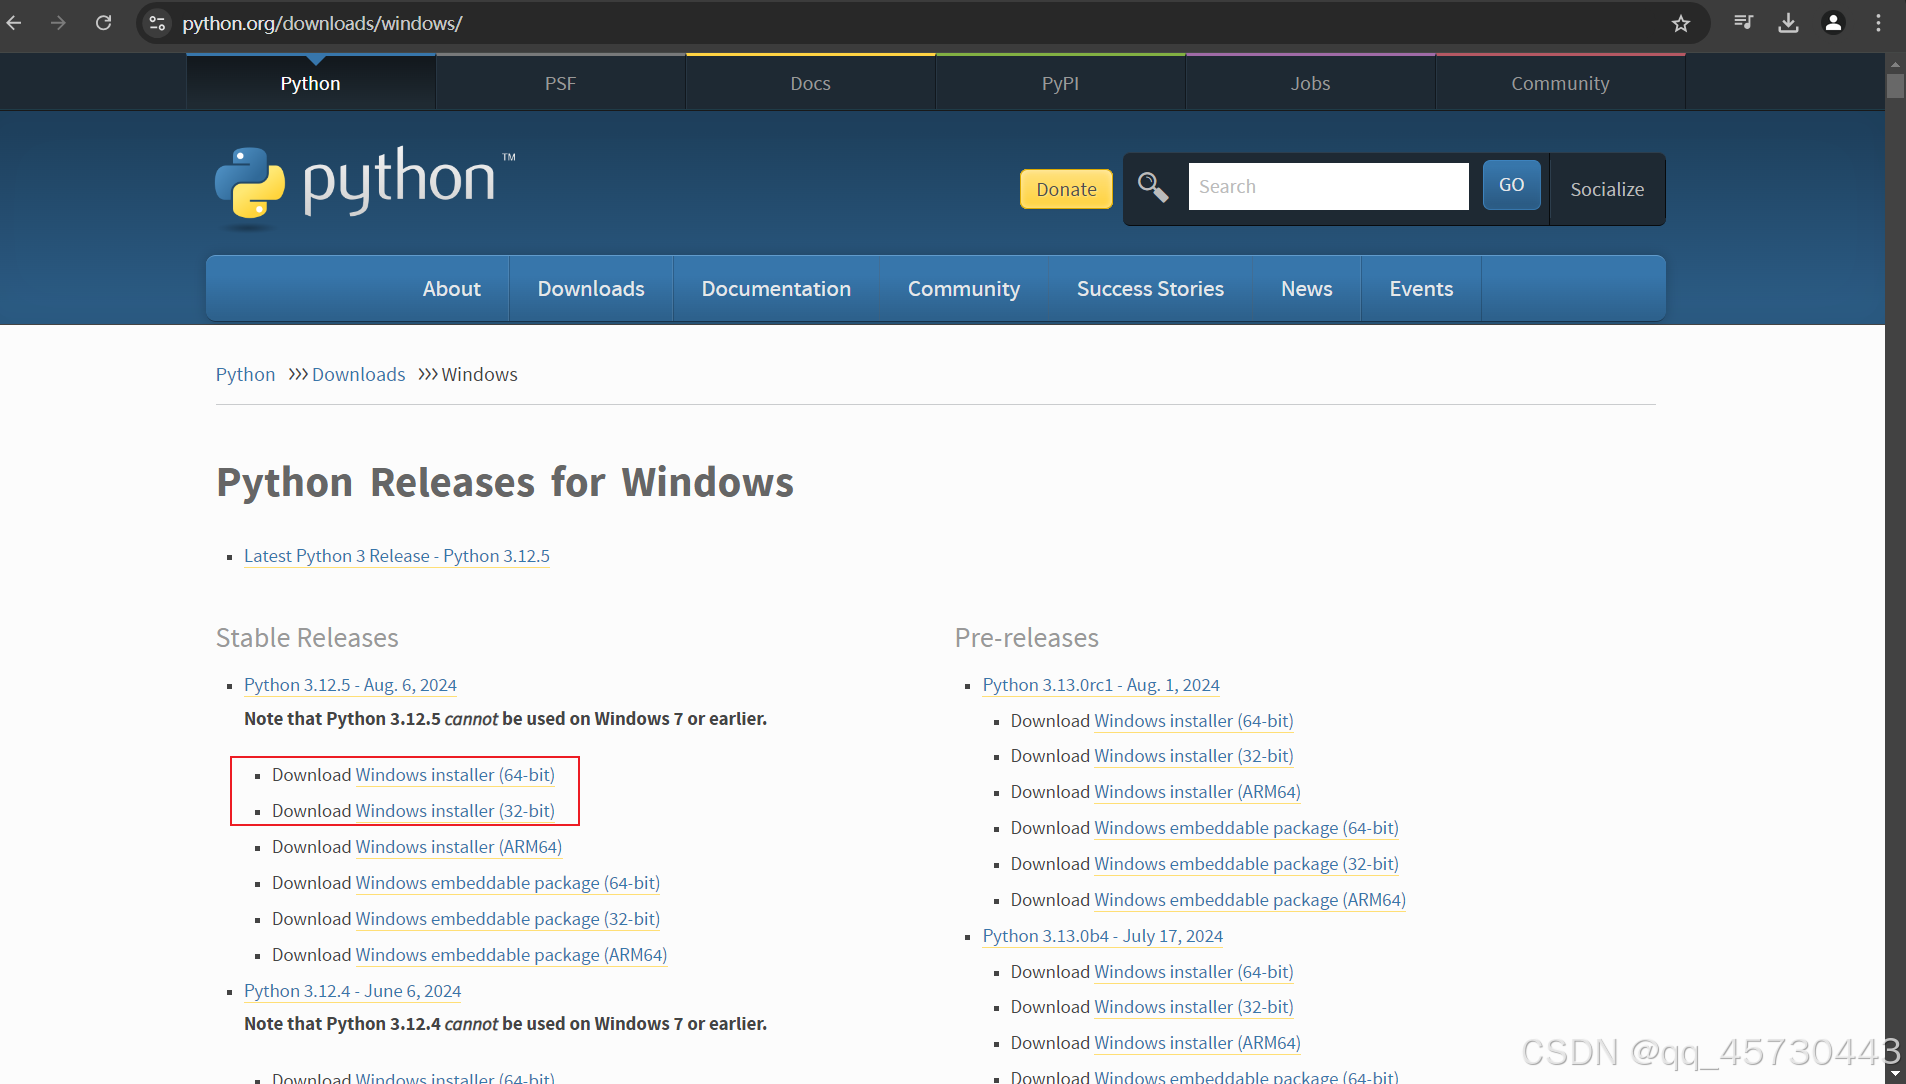Viewport: 1906px width, 1084px height.
Task: Click the browser back arrow
Action: click(x=14, y=23)
